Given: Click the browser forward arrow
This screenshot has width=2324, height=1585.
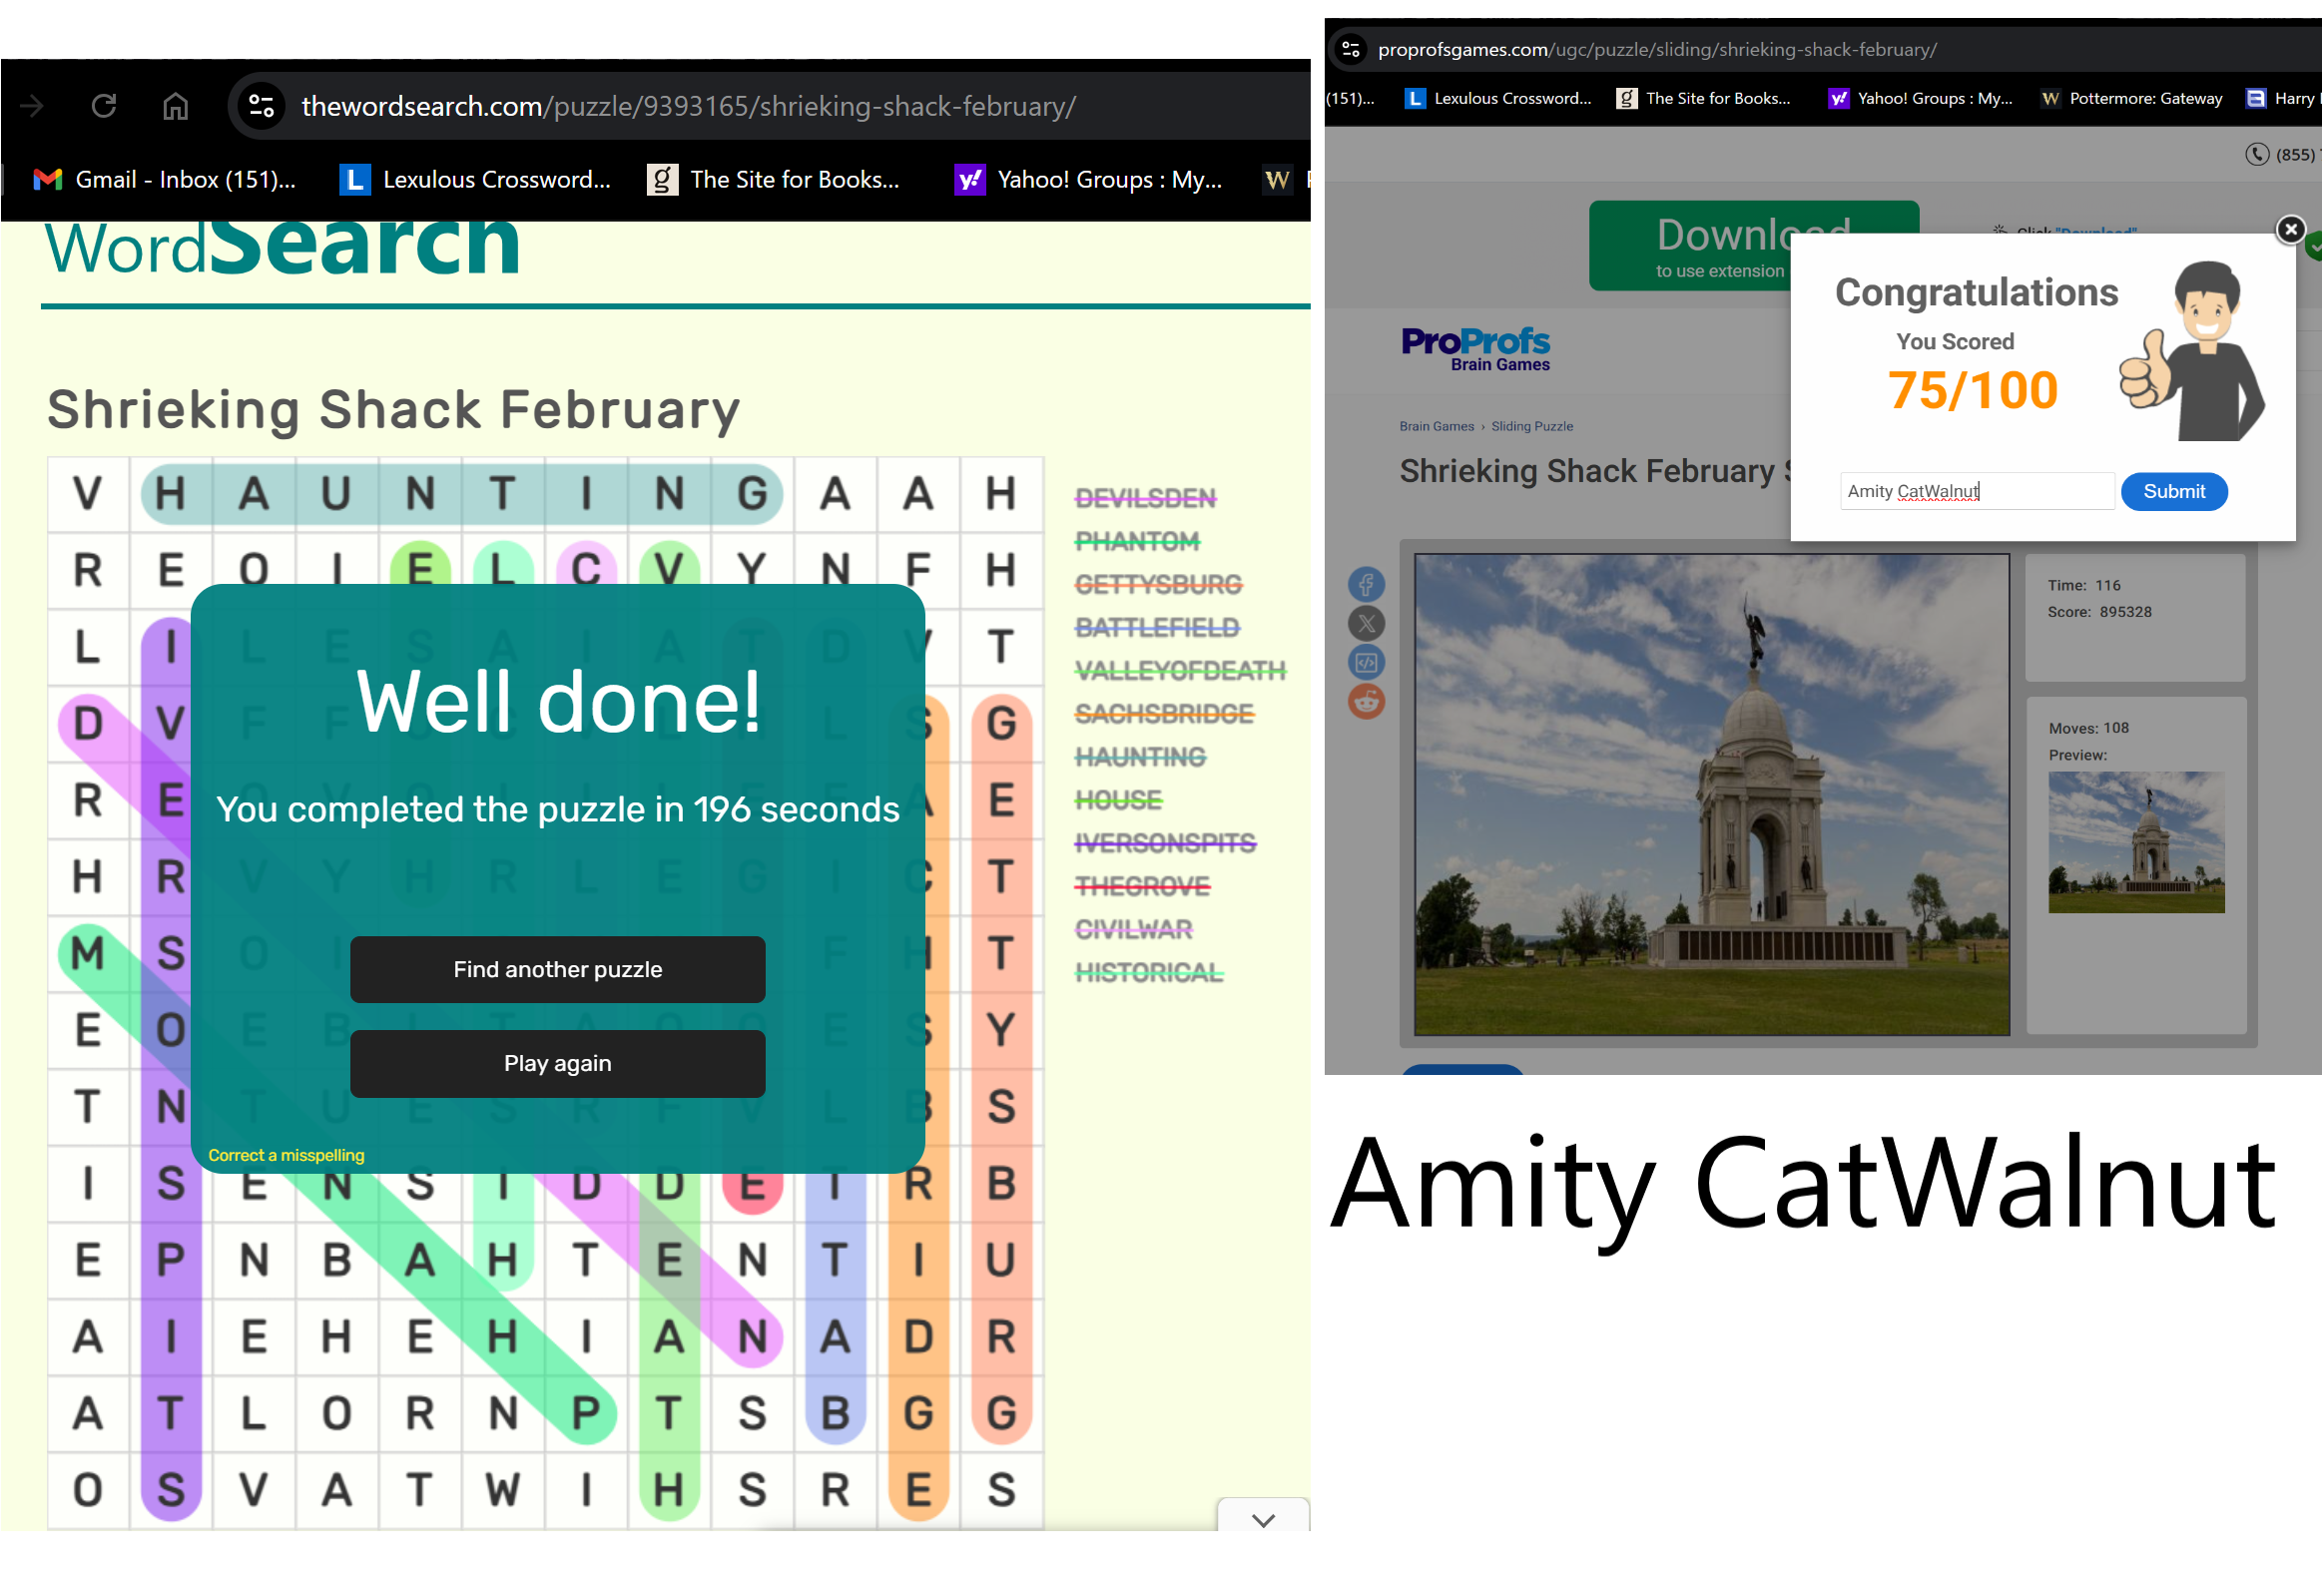Looking at the screenshot, I should pos(32,106).
